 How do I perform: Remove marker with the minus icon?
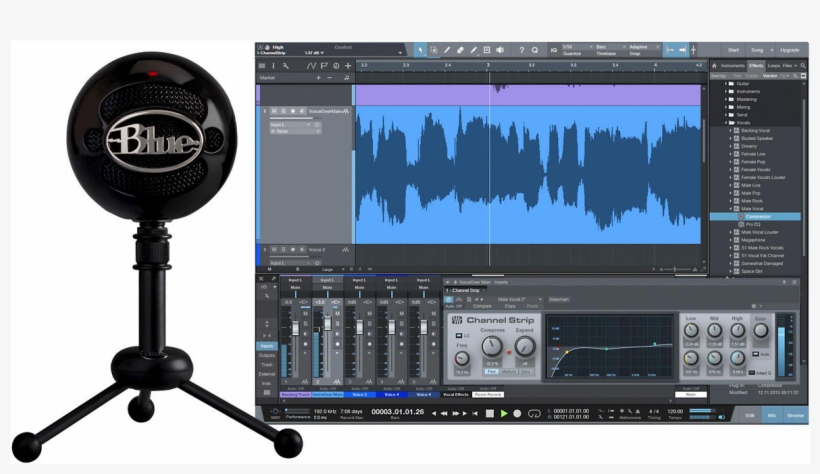click(x=329, y=77)
